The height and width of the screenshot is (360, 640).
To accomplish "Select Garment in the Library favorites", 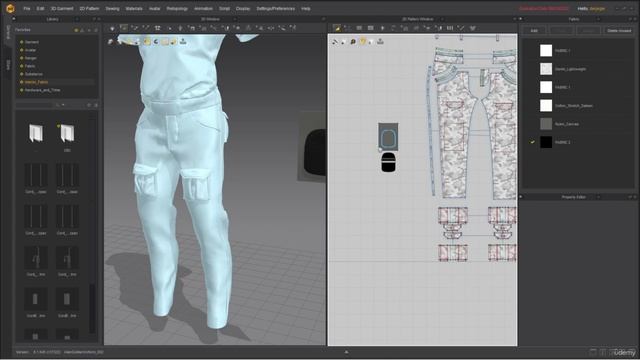I will pos(32,42).
